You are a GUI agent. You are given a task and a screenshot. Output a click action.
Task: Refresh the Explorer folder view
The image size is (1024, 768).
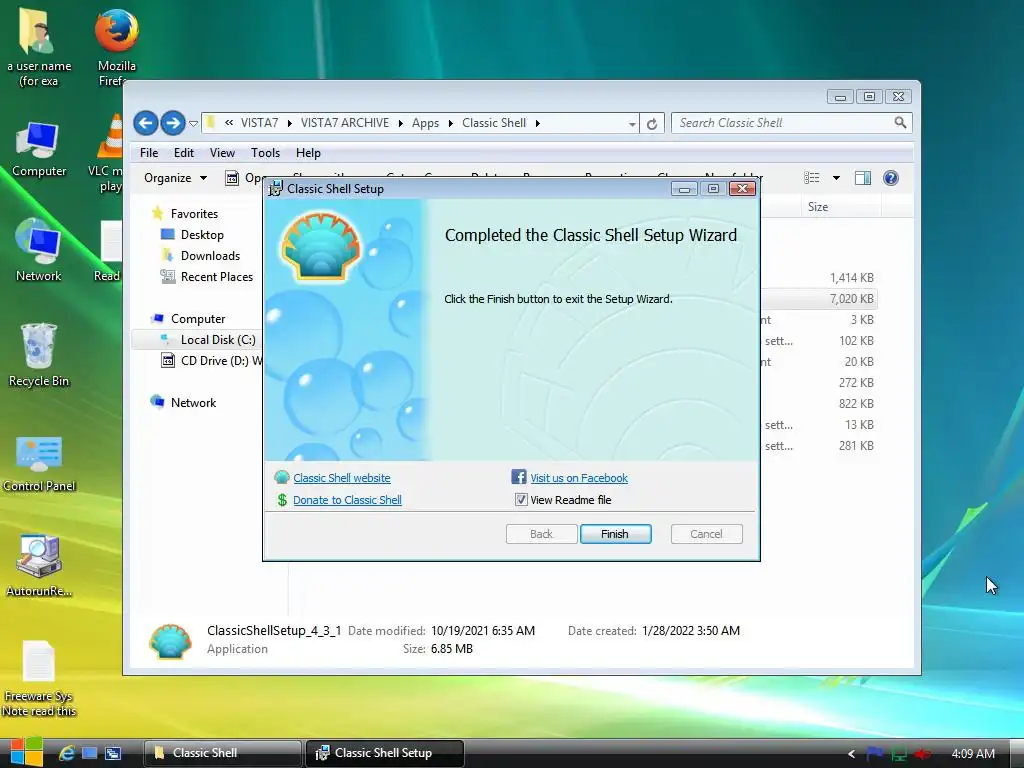(x=652, y=123)
